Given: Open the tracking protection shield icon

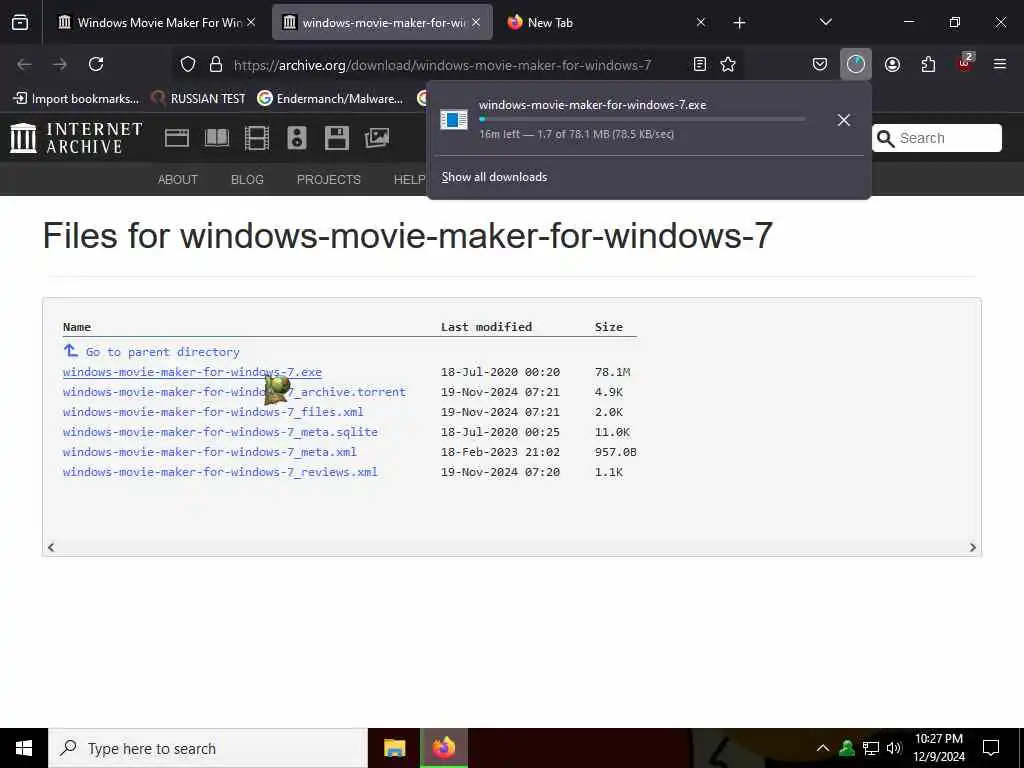Looking at the screenshot, I should 188,64.
